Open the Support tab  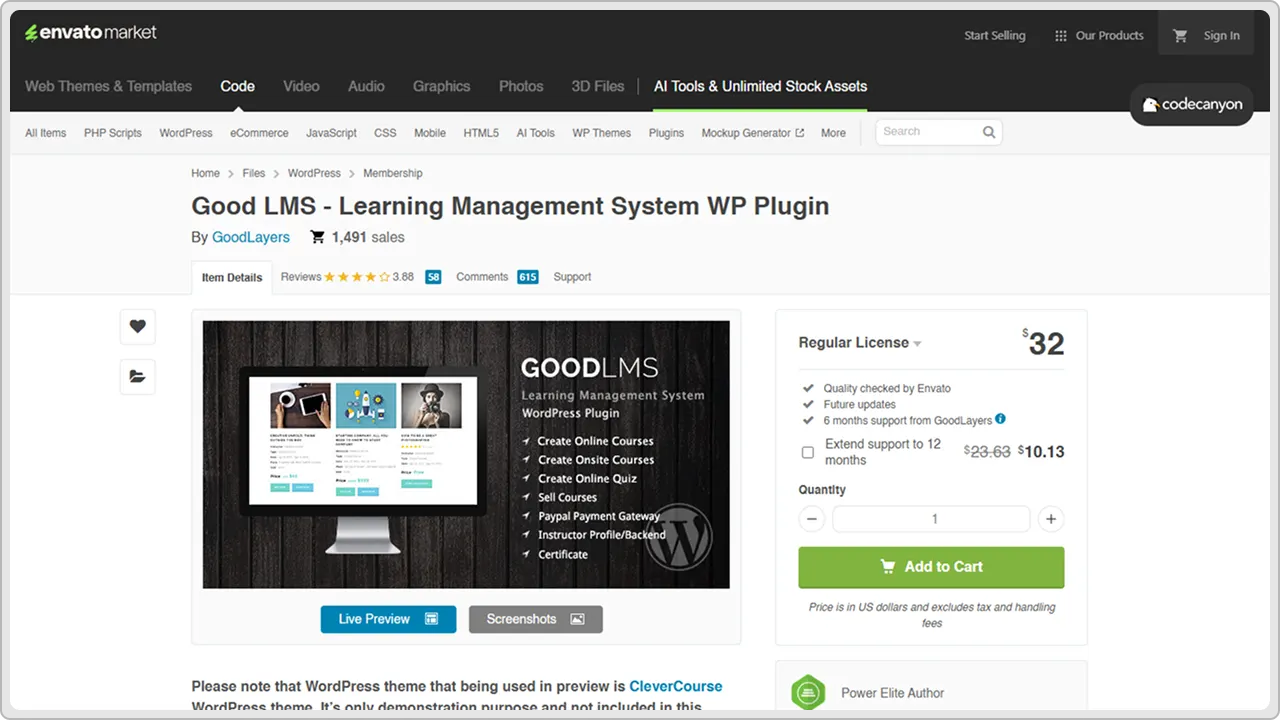pyautogui.click(x=572, y=277)
